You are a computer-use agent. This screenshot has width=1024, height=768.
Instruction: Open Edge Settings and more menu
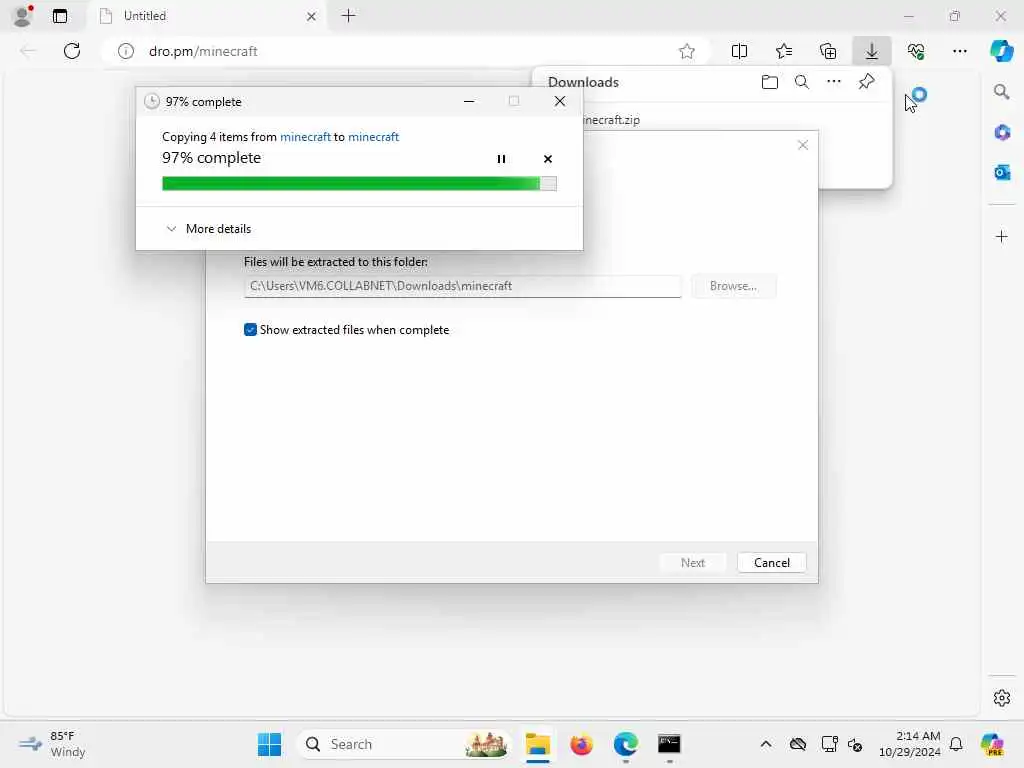[x=959, y=51]
